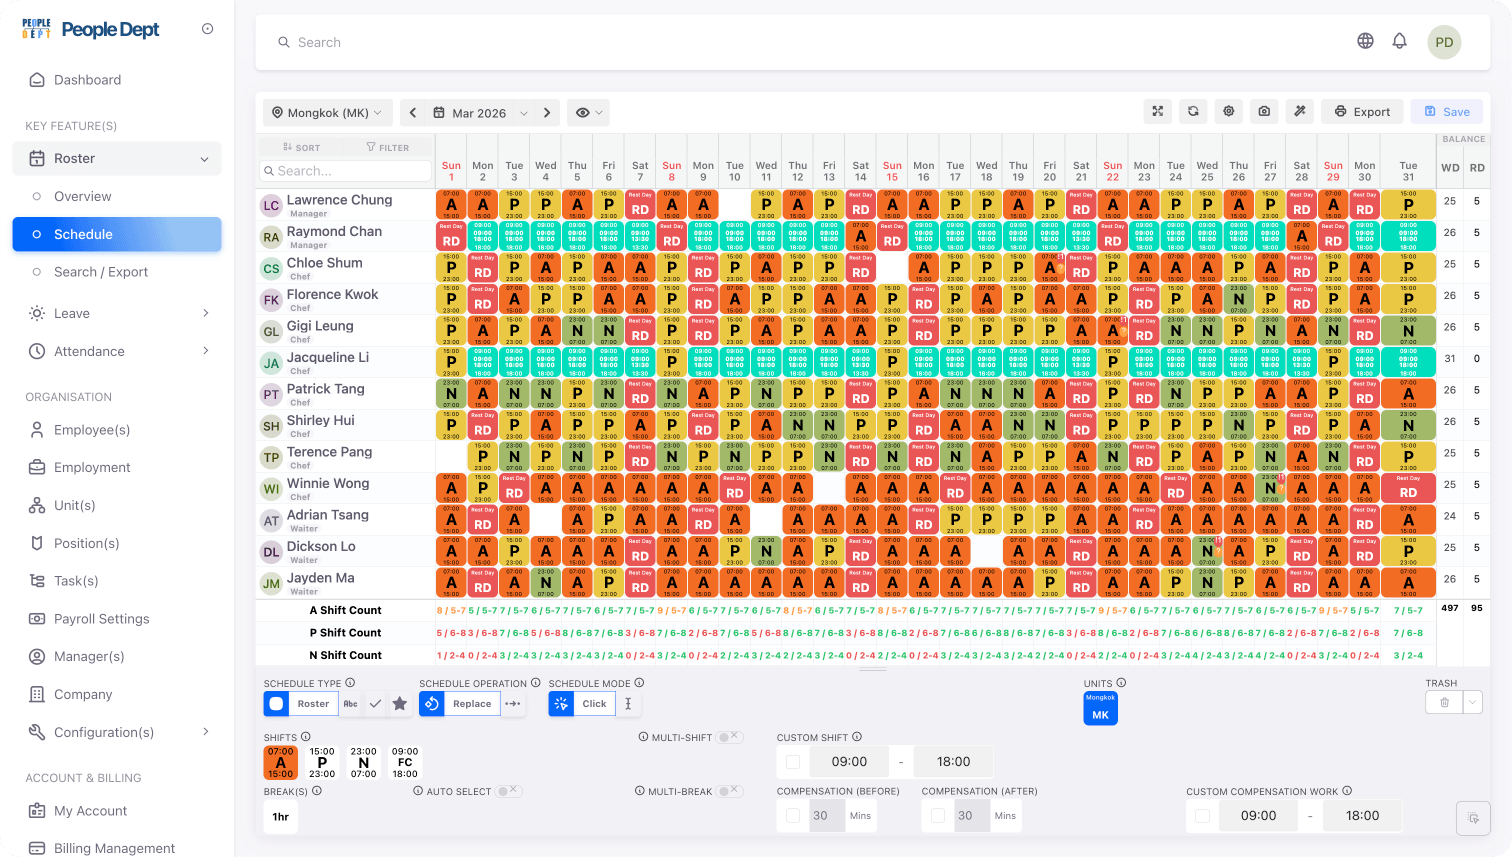Click the globe language icon
The width and height of the screenshot is (1512, 857).
click(1365, 41)
